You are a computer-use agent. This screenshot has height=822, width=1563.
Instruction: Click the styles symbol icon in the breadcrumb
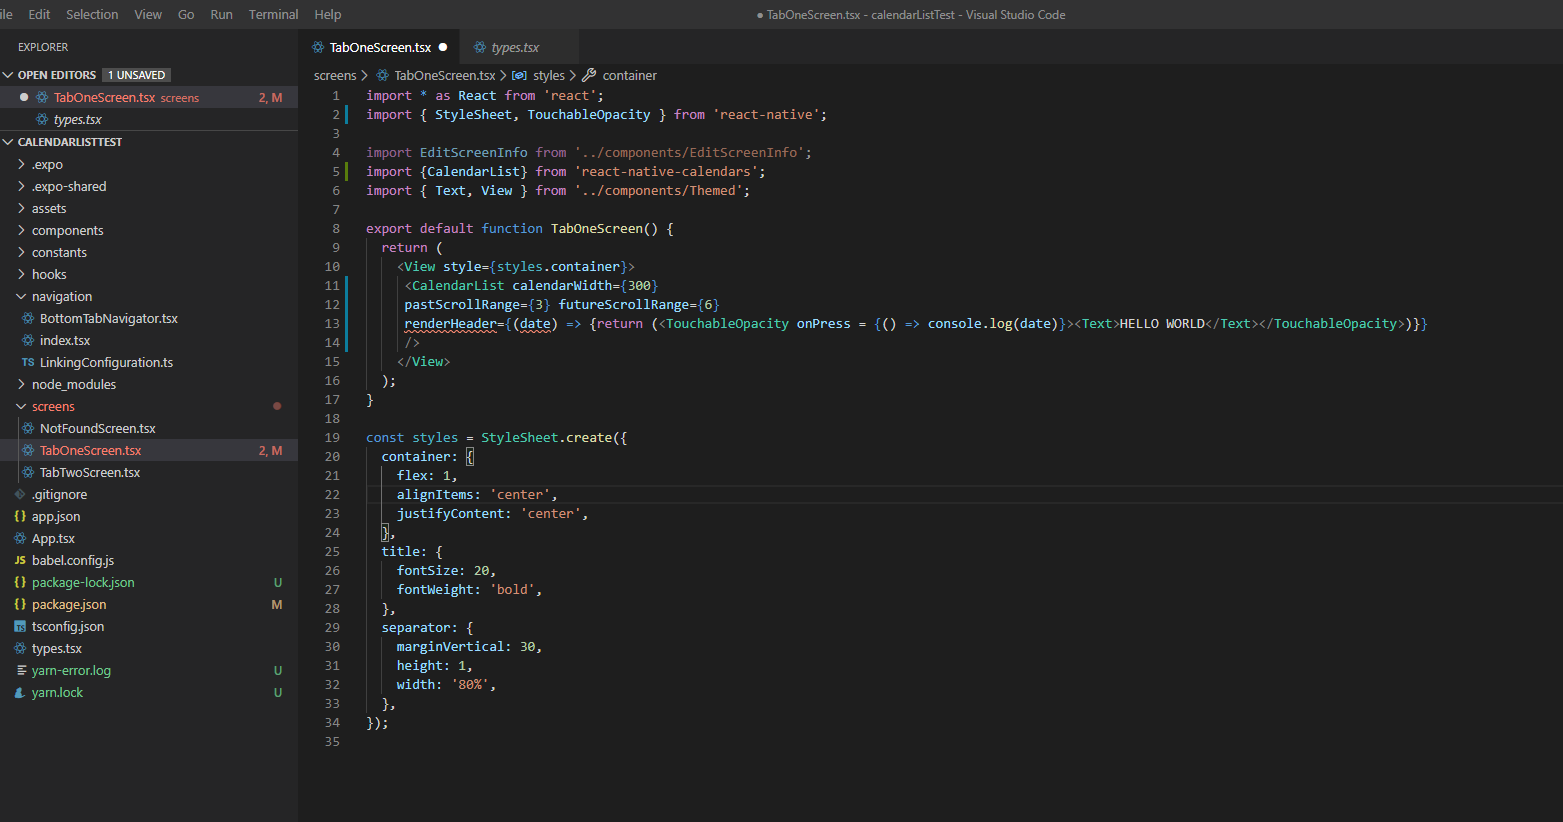tap(519, 75)
